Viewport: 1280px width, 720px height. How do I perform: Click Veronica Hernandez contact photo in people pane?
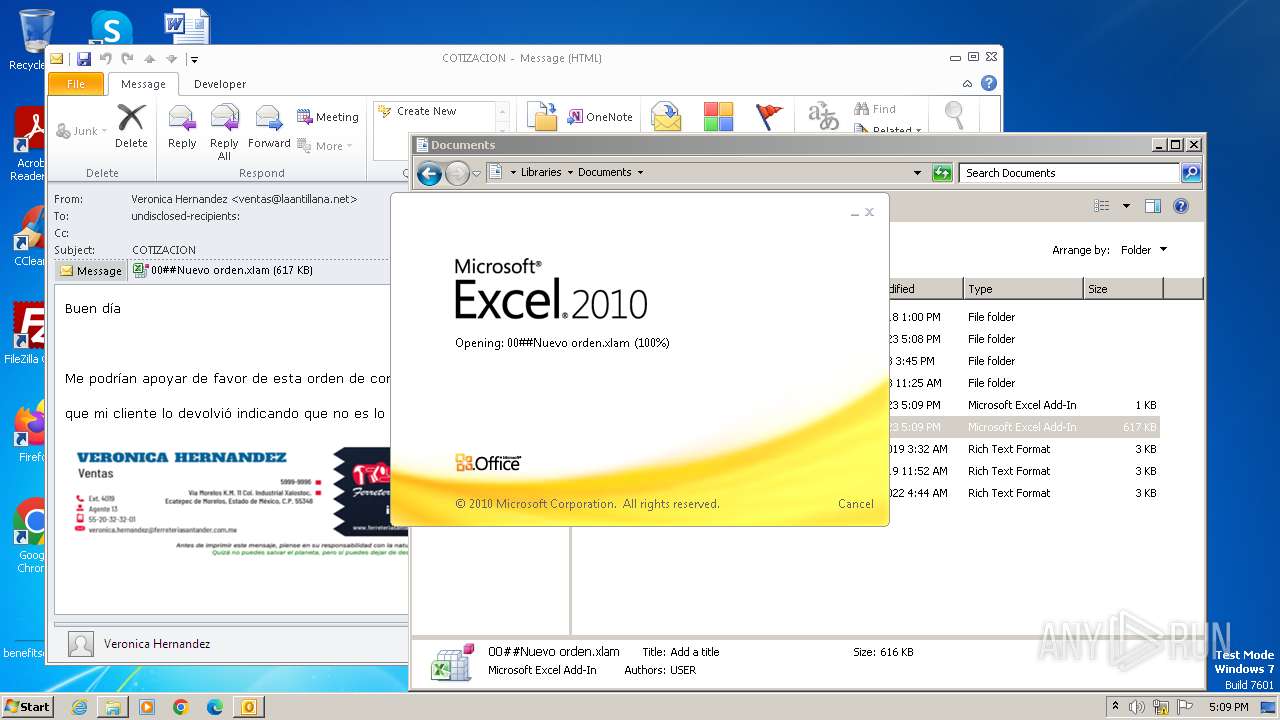point(81,644)
